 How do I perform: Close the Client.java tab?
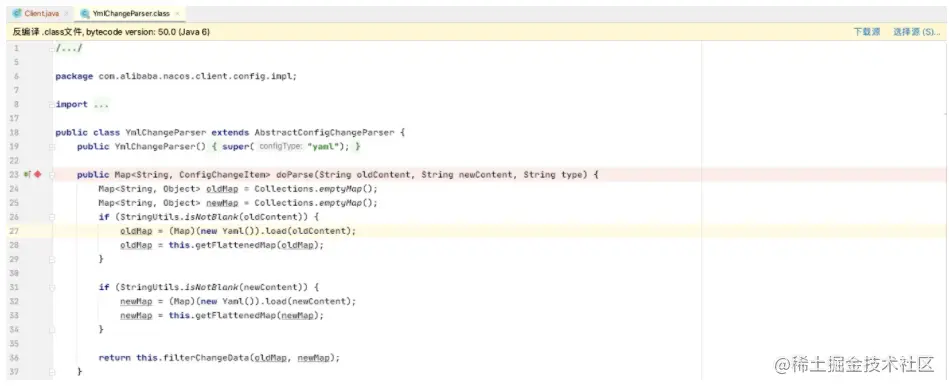pos(66,13)
